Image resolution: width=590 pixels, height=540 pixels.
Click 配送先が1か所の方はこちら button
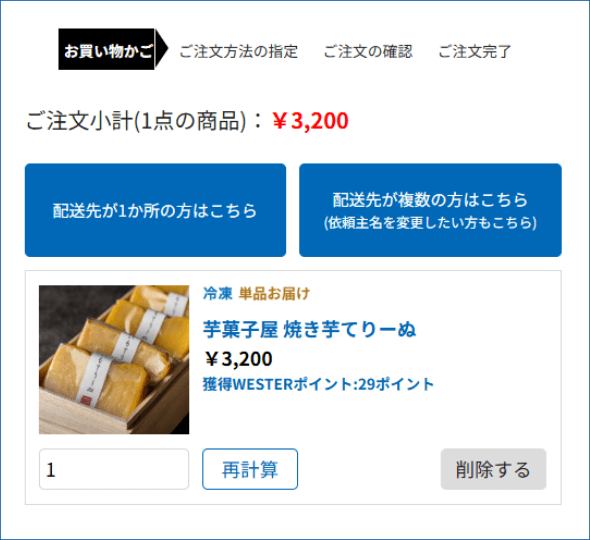click(155, 210)
